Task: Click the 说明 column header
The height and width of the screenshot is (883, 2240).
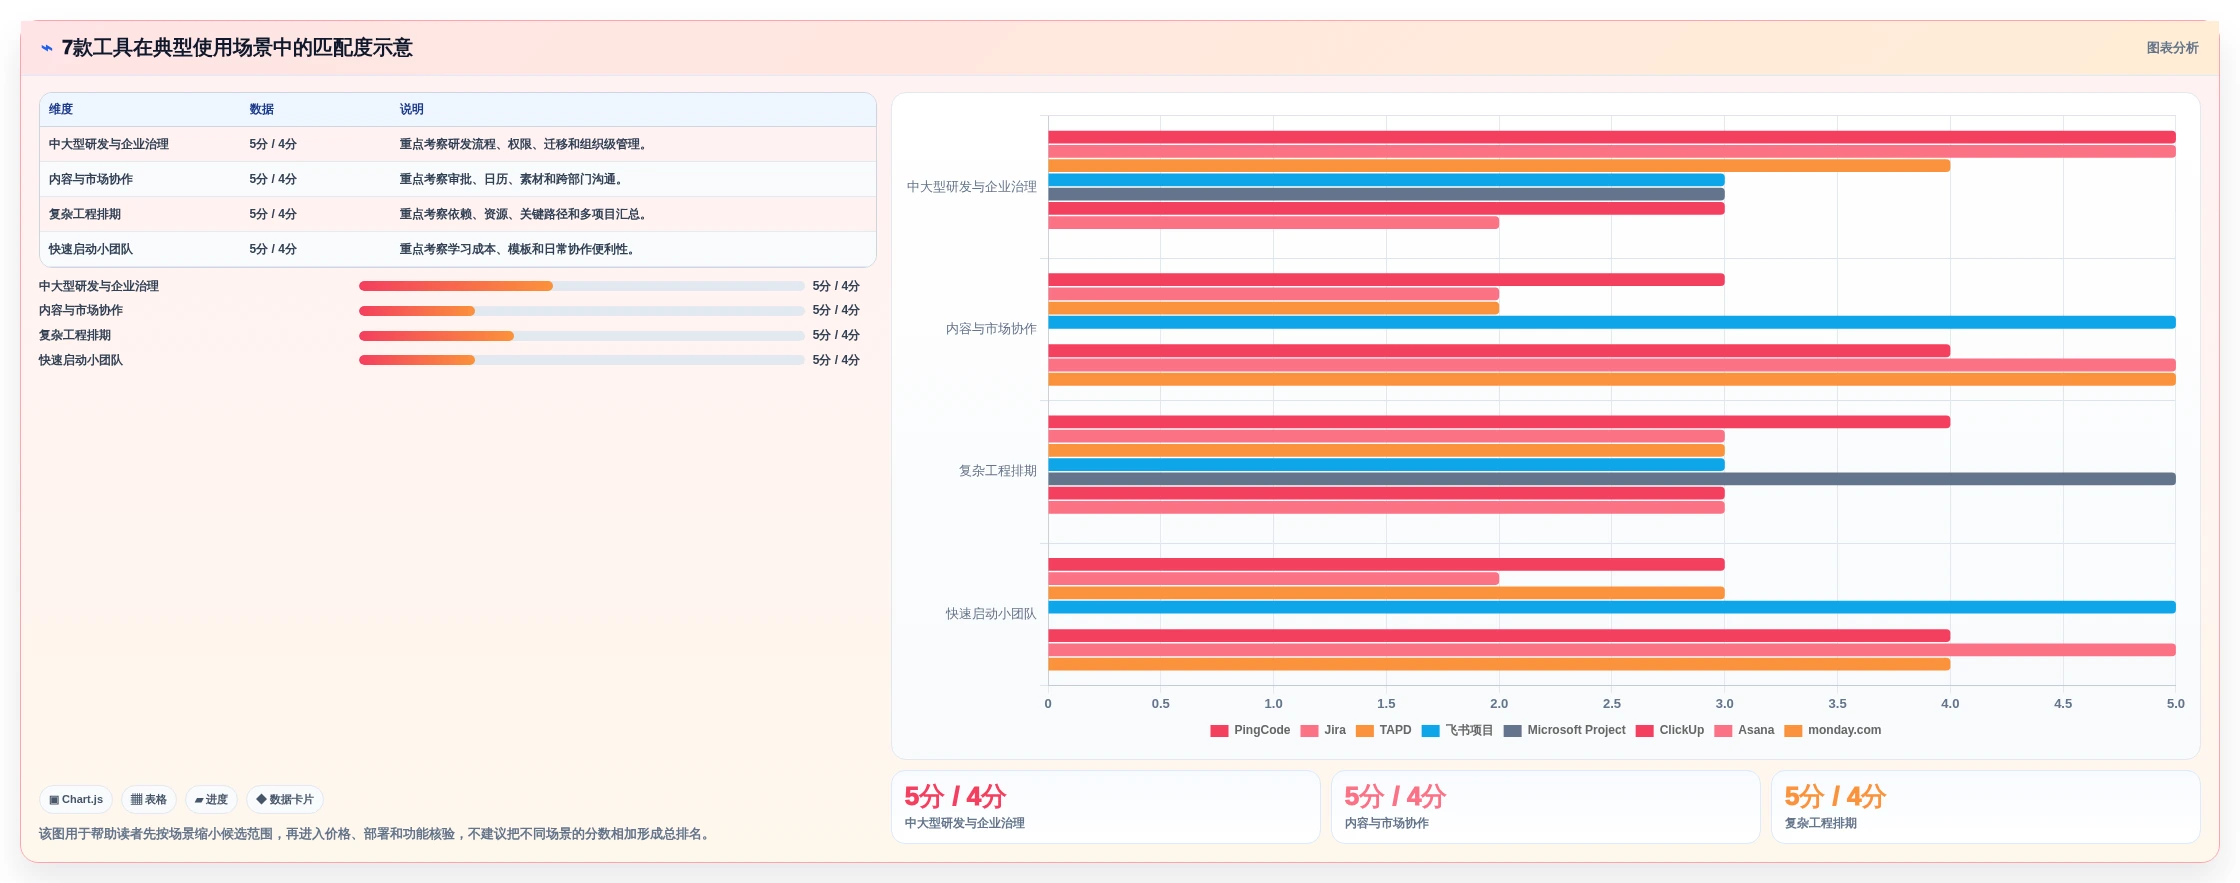Action: [x=412, y=109]
